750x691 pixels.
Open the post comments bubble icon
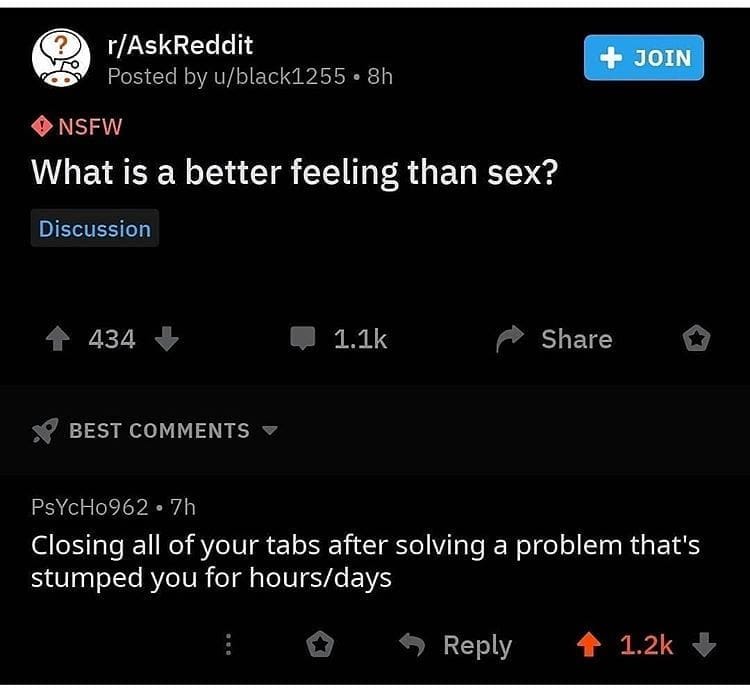tap(302, 340)
